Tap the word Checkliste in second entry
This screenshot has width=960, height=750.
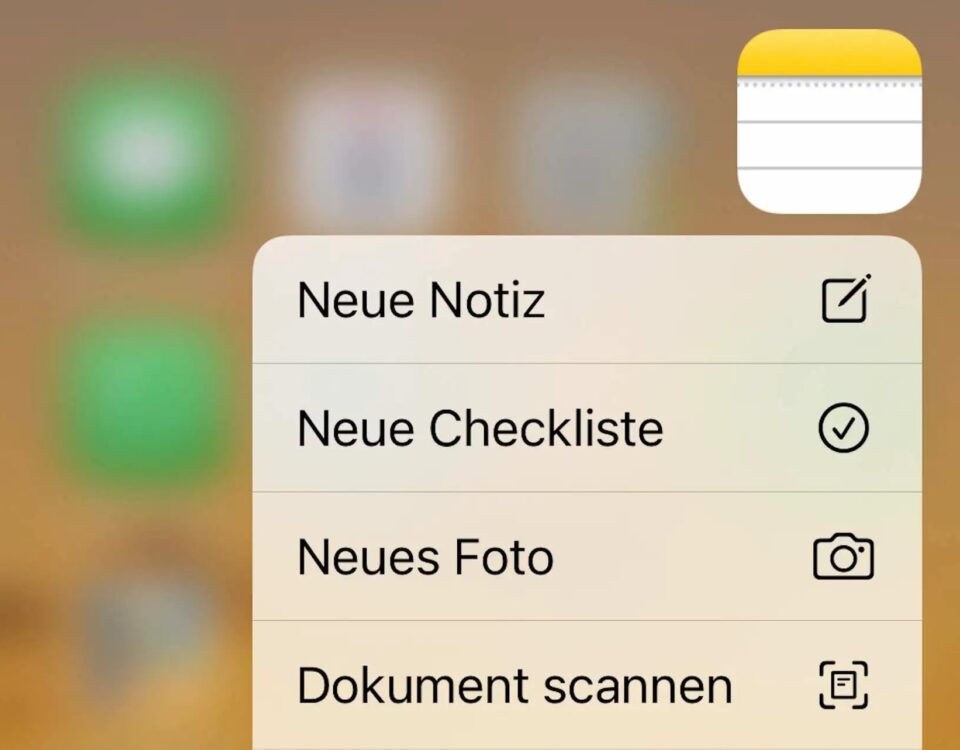point(546,428)
